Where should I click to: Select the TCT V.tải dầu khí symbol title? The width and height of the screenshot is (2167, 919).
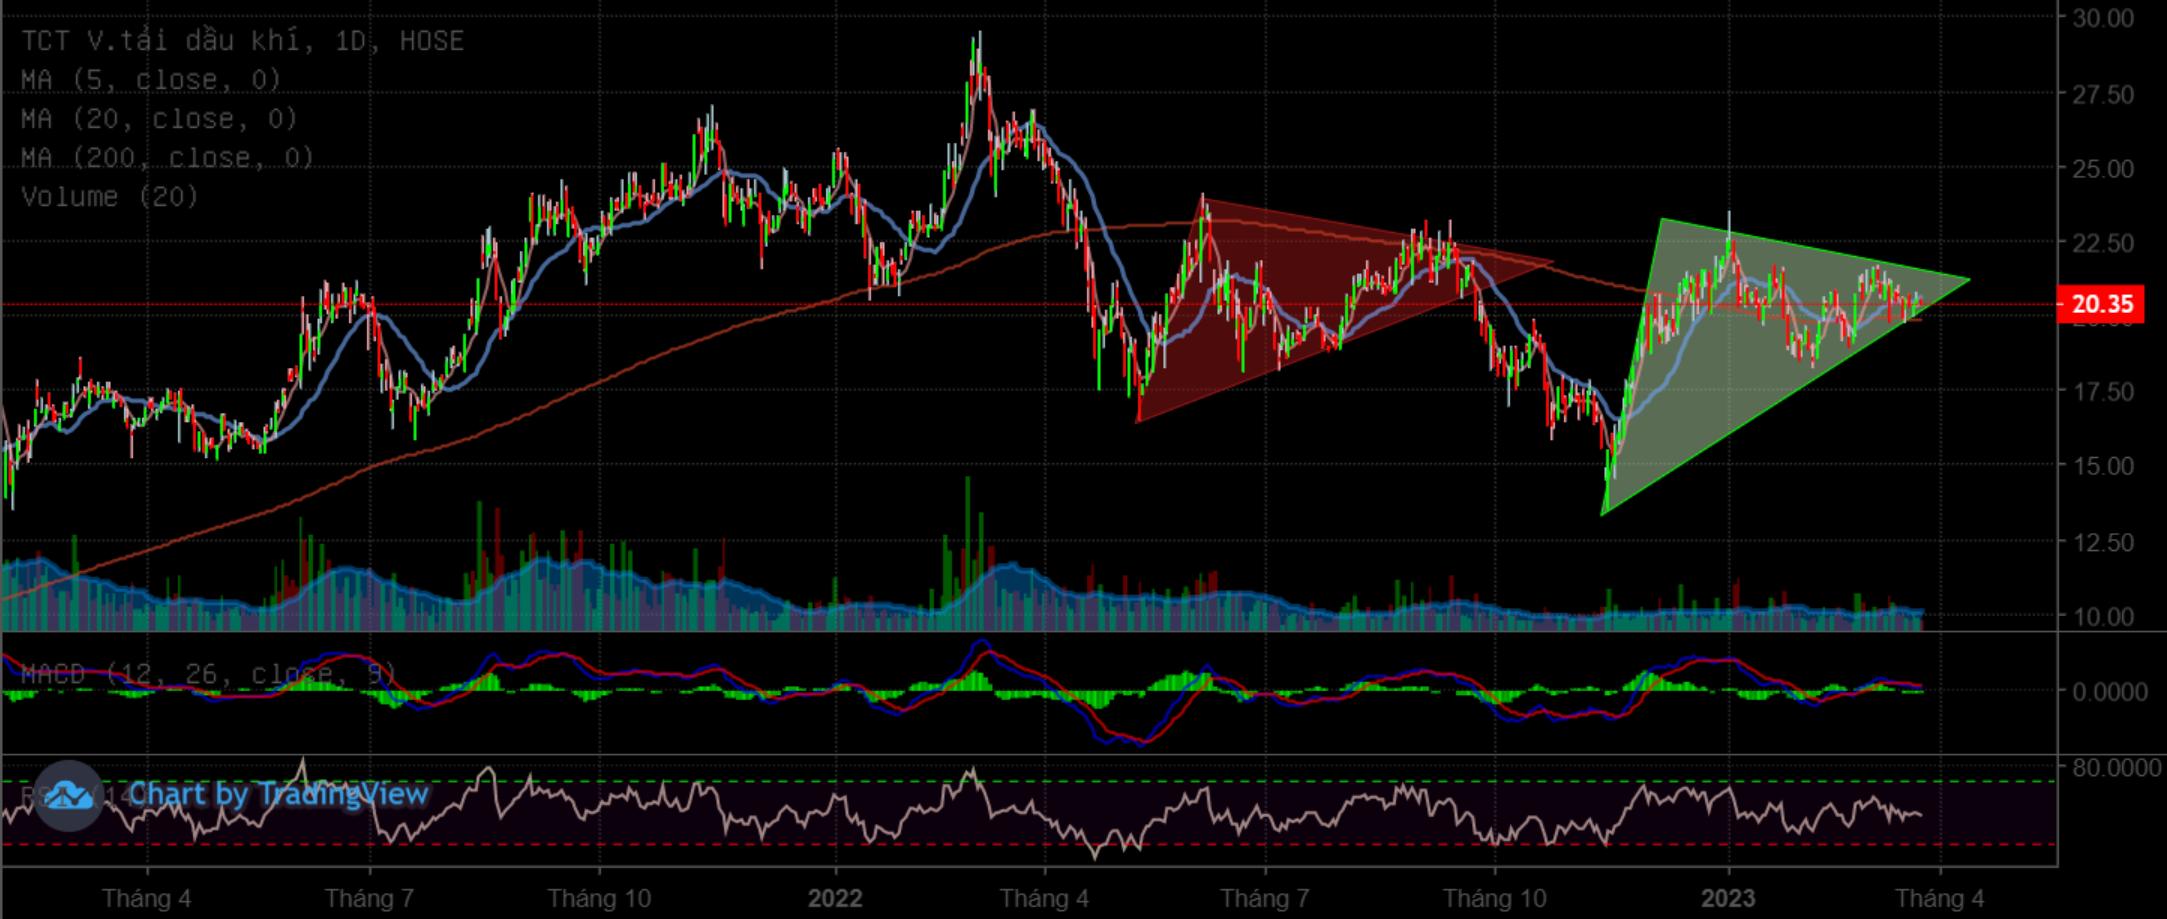[x=243, y=41]
